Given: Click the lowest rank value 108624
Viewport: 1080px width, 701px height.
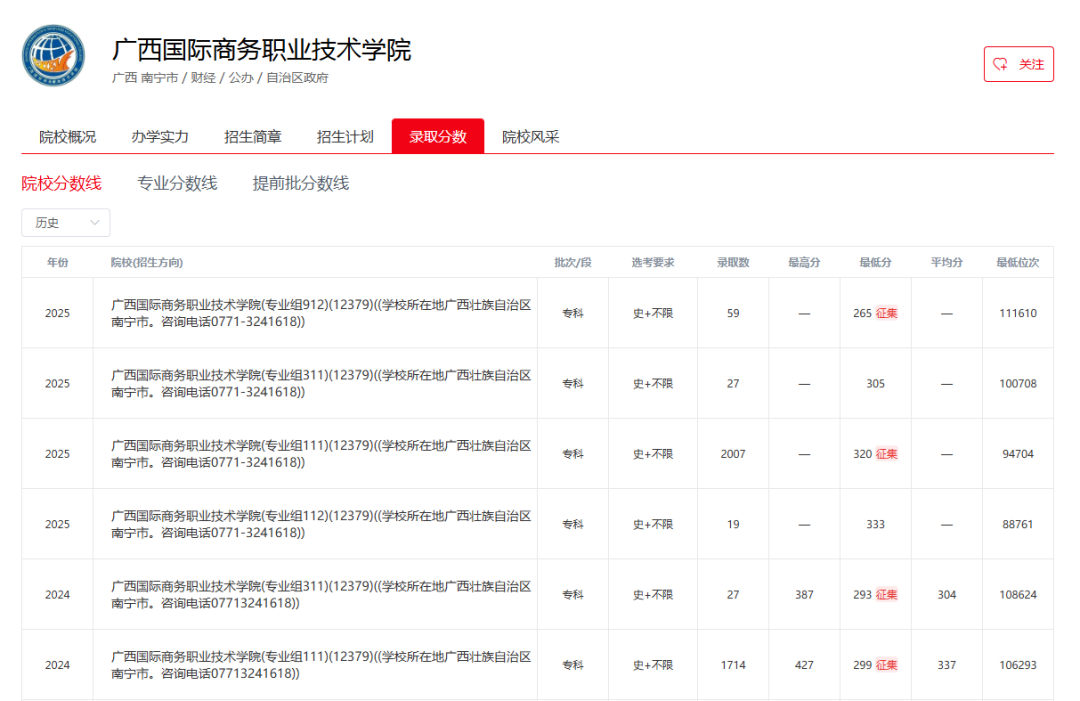Looking at the screenshot, I should pos(1018,594).
